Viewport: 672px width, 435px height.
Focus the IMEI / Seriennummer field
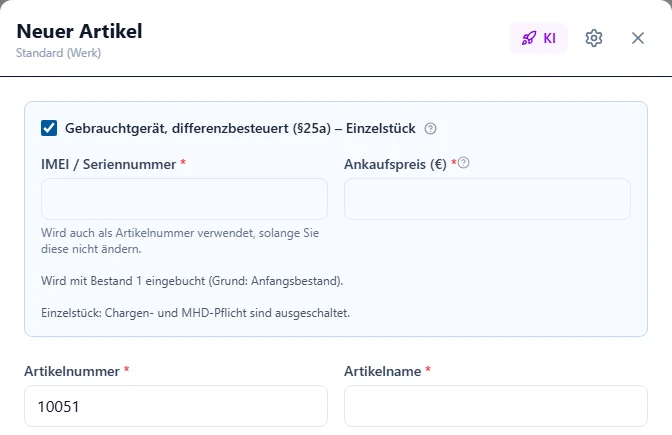pos(184,199)
